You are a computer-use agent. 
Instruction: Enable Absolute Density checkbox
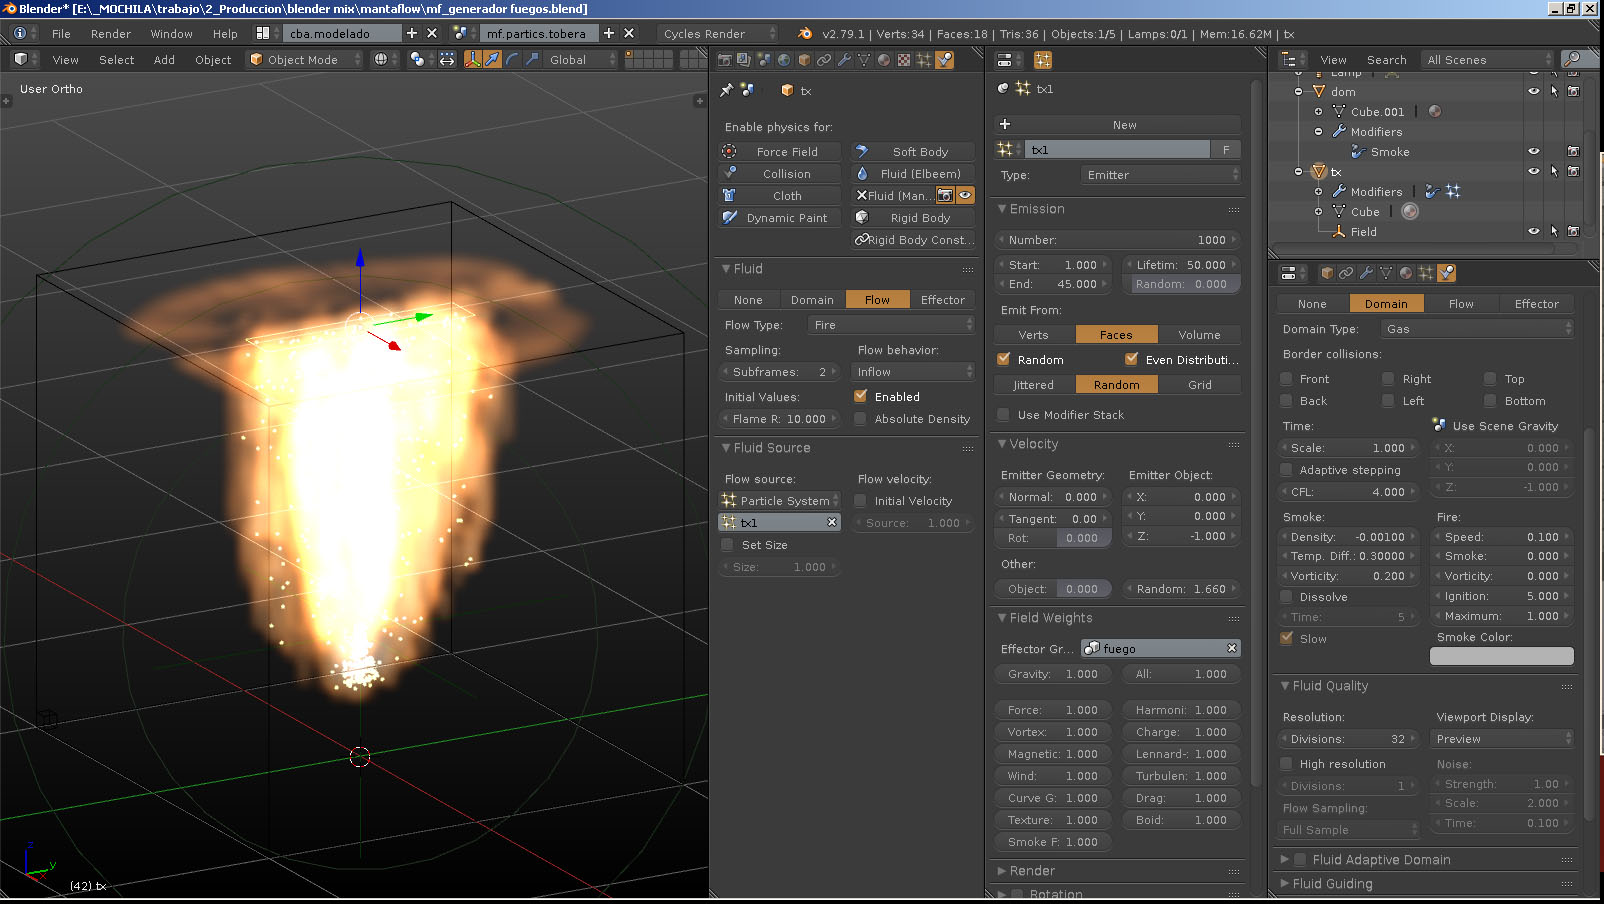pos(860,419)
